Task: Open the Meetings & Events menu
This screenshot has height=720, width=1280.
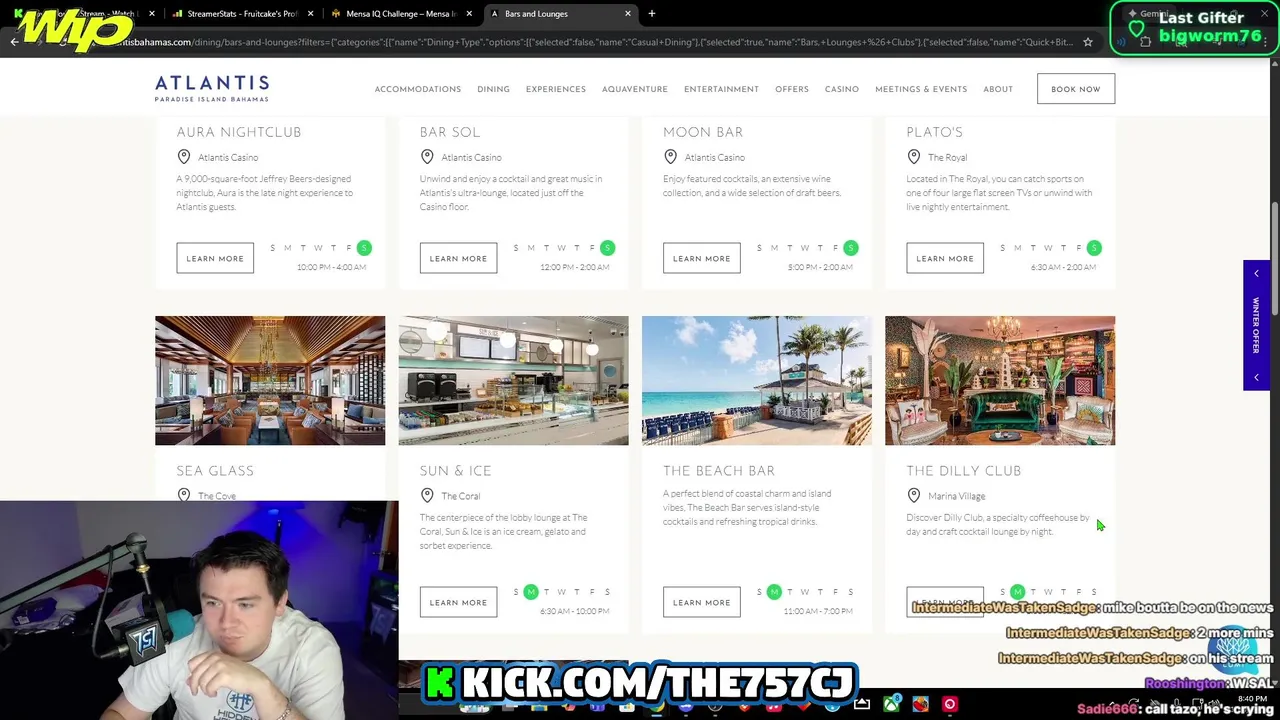Action: point(921,89)
